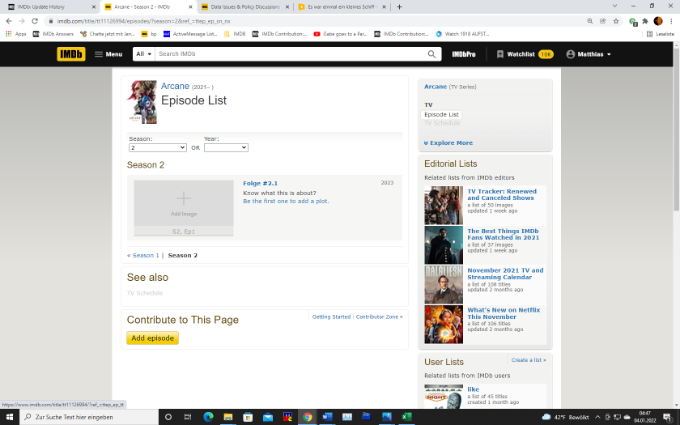
Task: Expand the Matthias account menu
Action: click(588, 54)
